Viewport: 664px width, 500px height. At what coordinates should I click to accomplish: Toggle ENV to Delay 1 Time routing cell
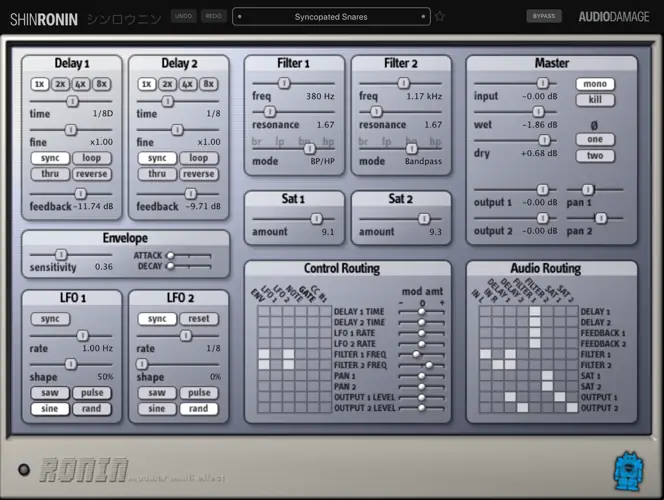click(x=264, y=311)
